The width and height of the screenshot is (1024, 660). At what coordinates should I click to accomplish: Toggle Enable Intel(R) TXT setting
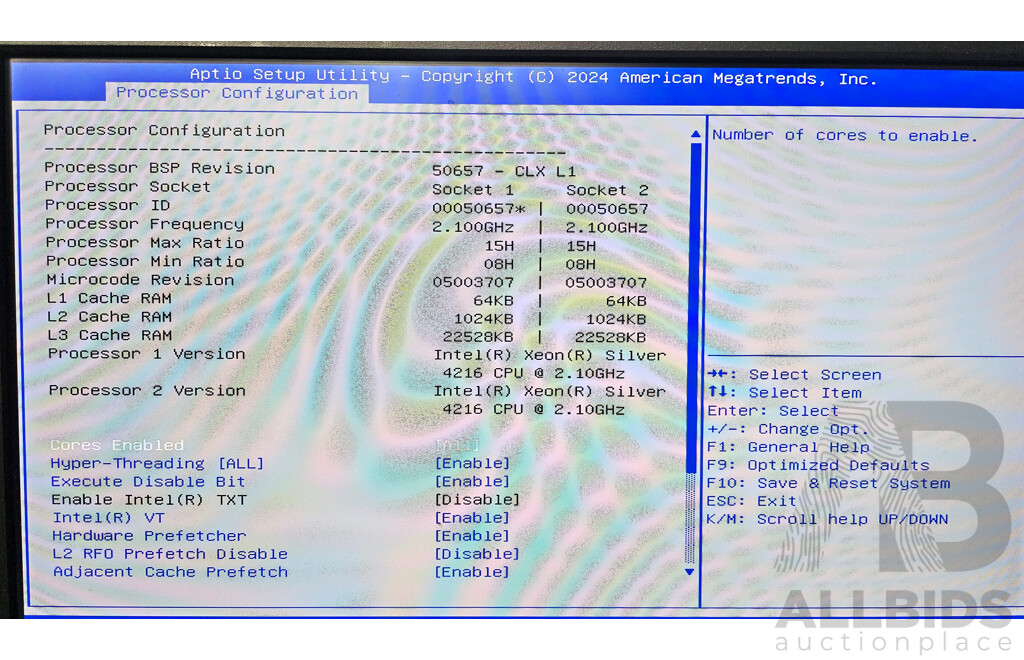coord(285,500)
